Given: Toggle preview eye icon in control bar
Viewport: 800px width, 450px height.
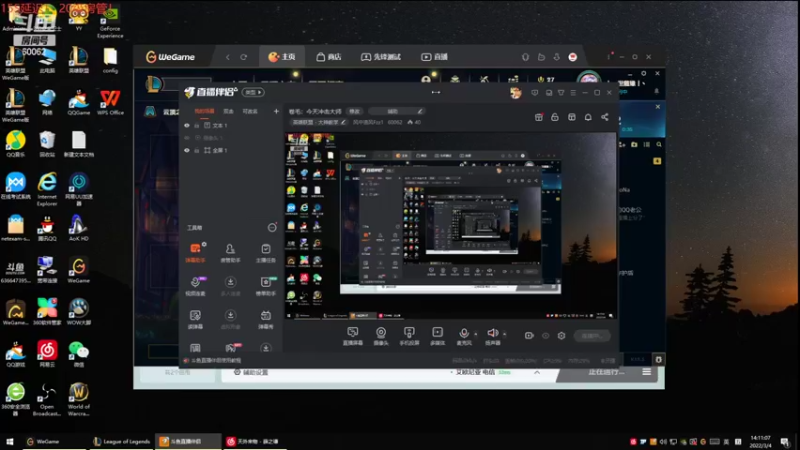Looking at the screenshot, I should click(545, 336).
